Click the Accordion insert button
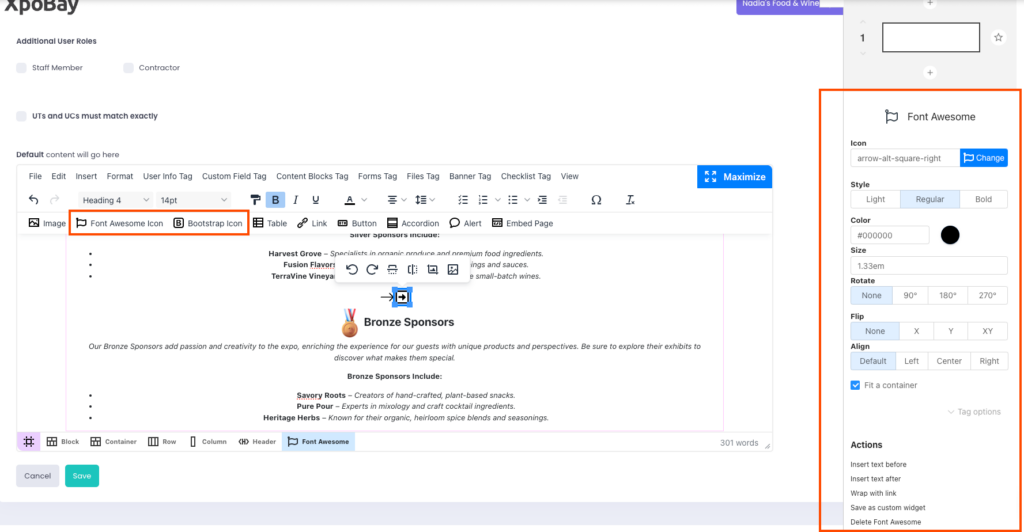This screenshot has width=1024, height=532. tap(412, 223)
